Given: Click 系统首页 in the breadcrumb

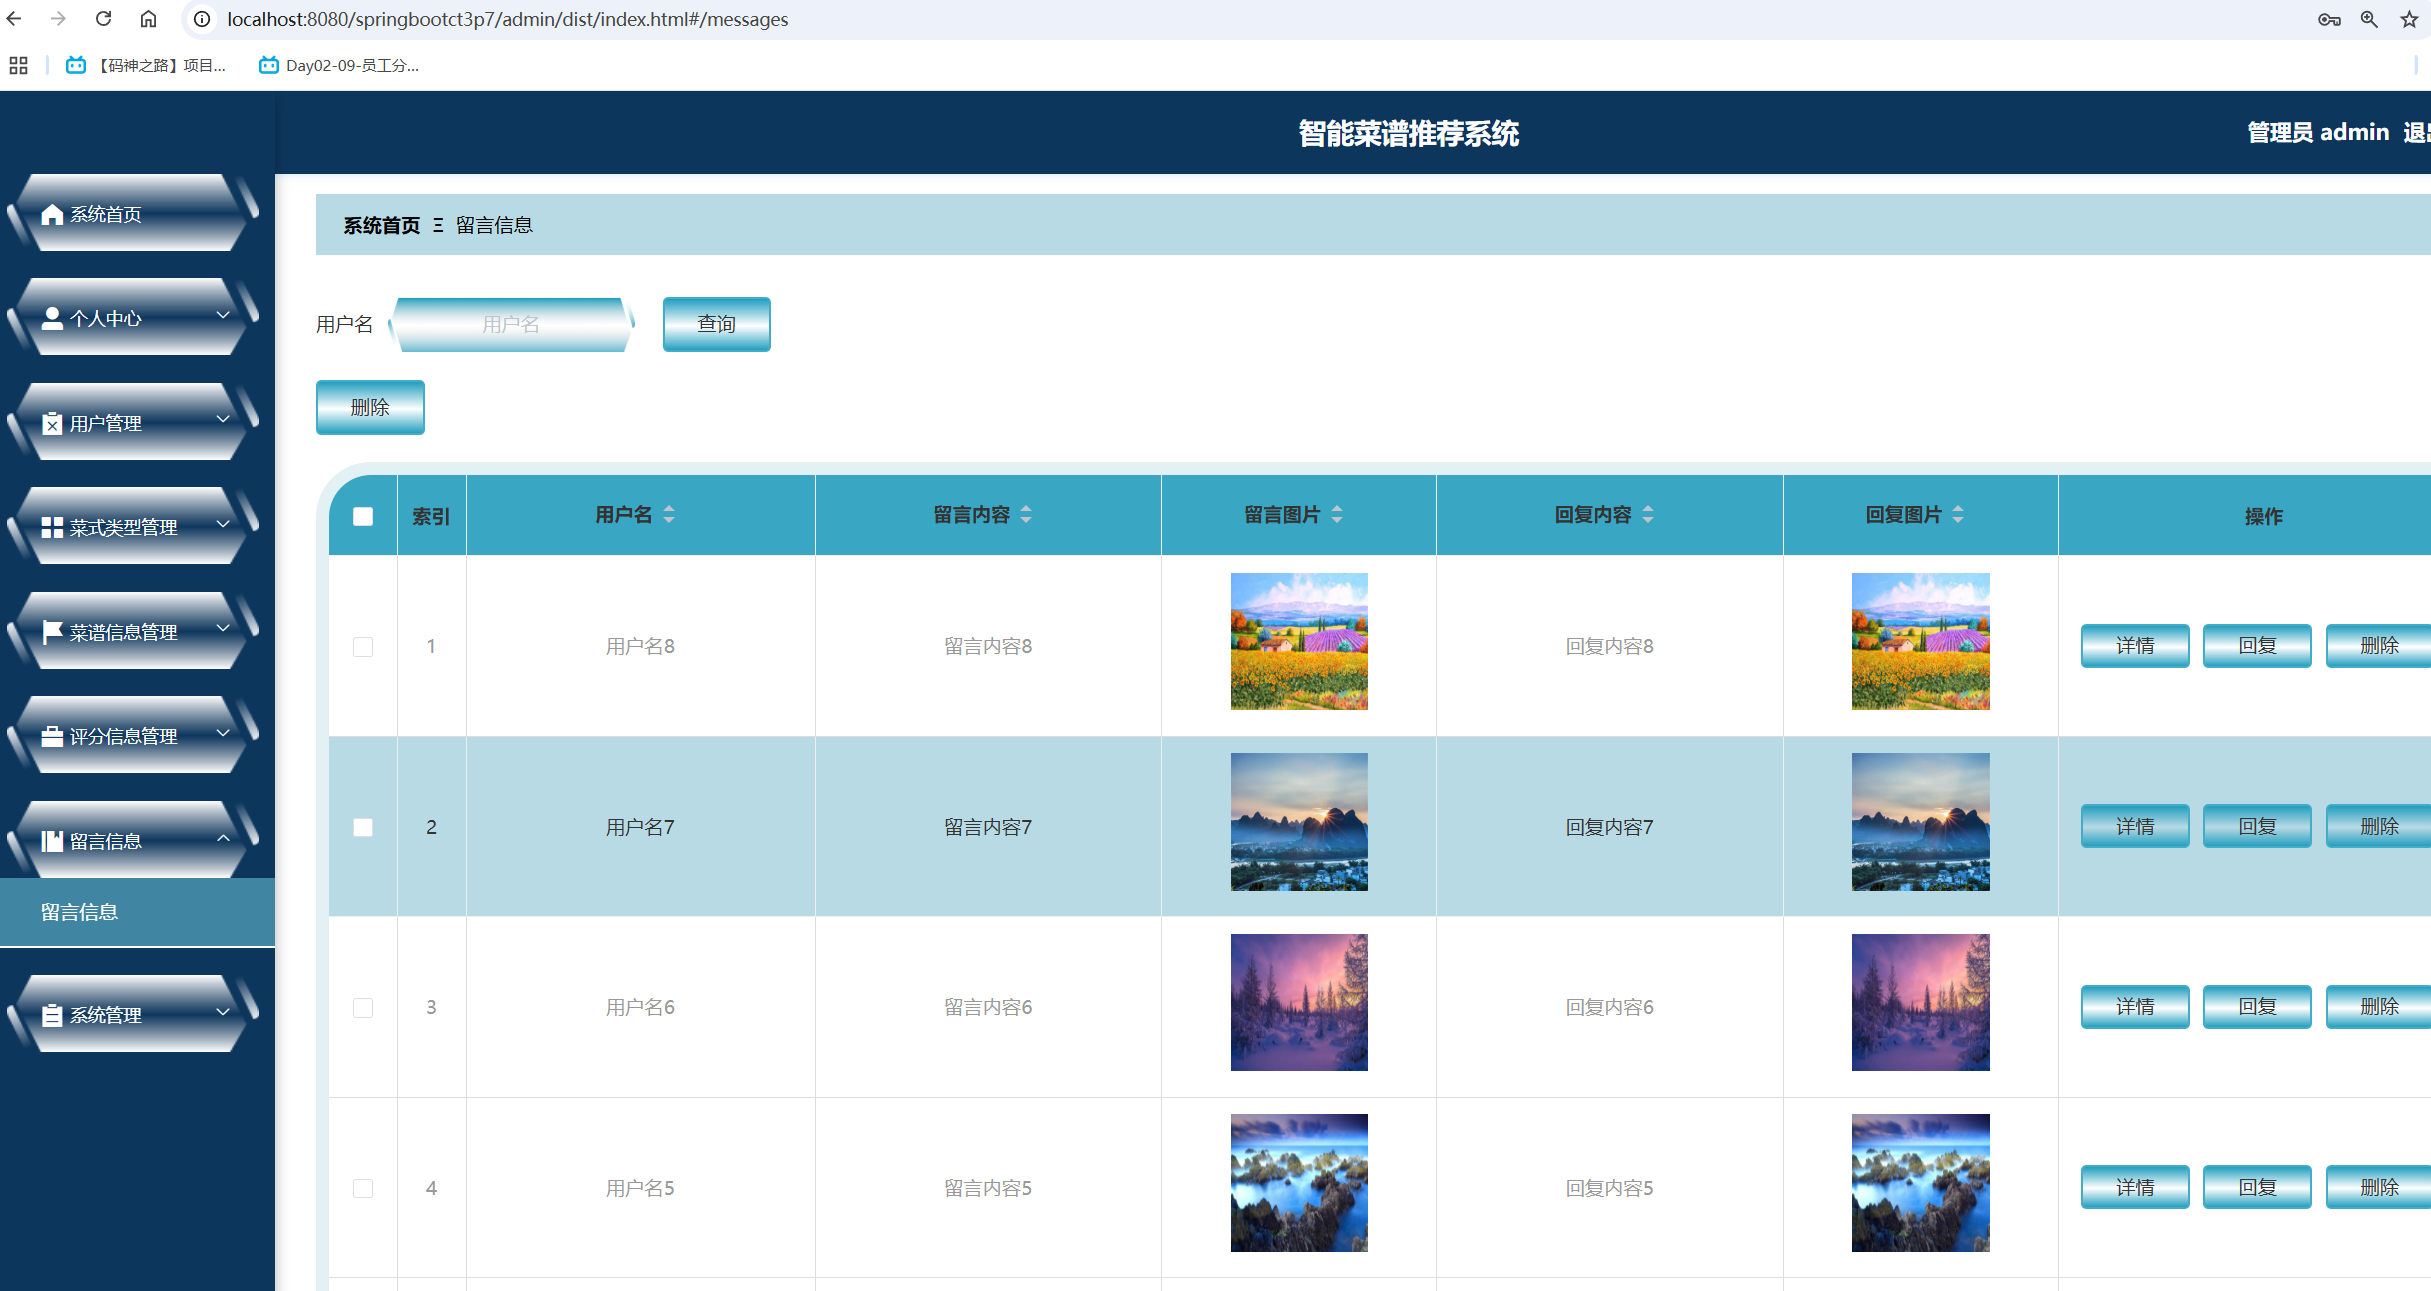Looking at the screenshot, I should tap(382, 225).
